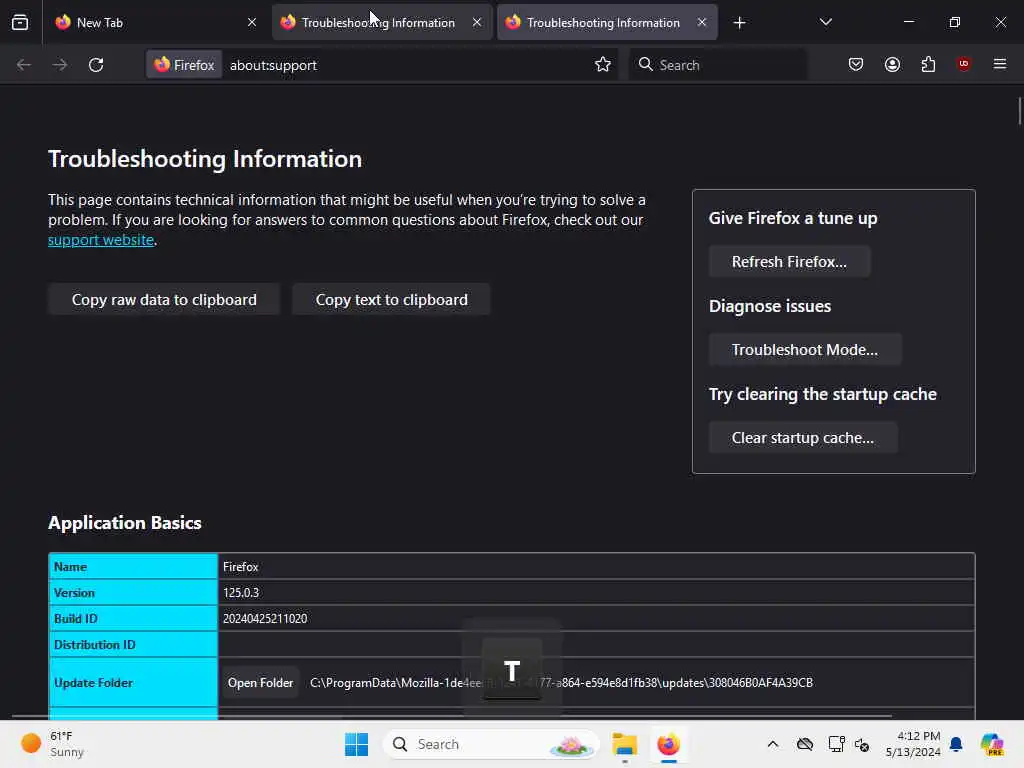This screenshot has width=1024, height=768.
Task: Click Copy raw data to clipboard
Action: [x=164, y=300]
